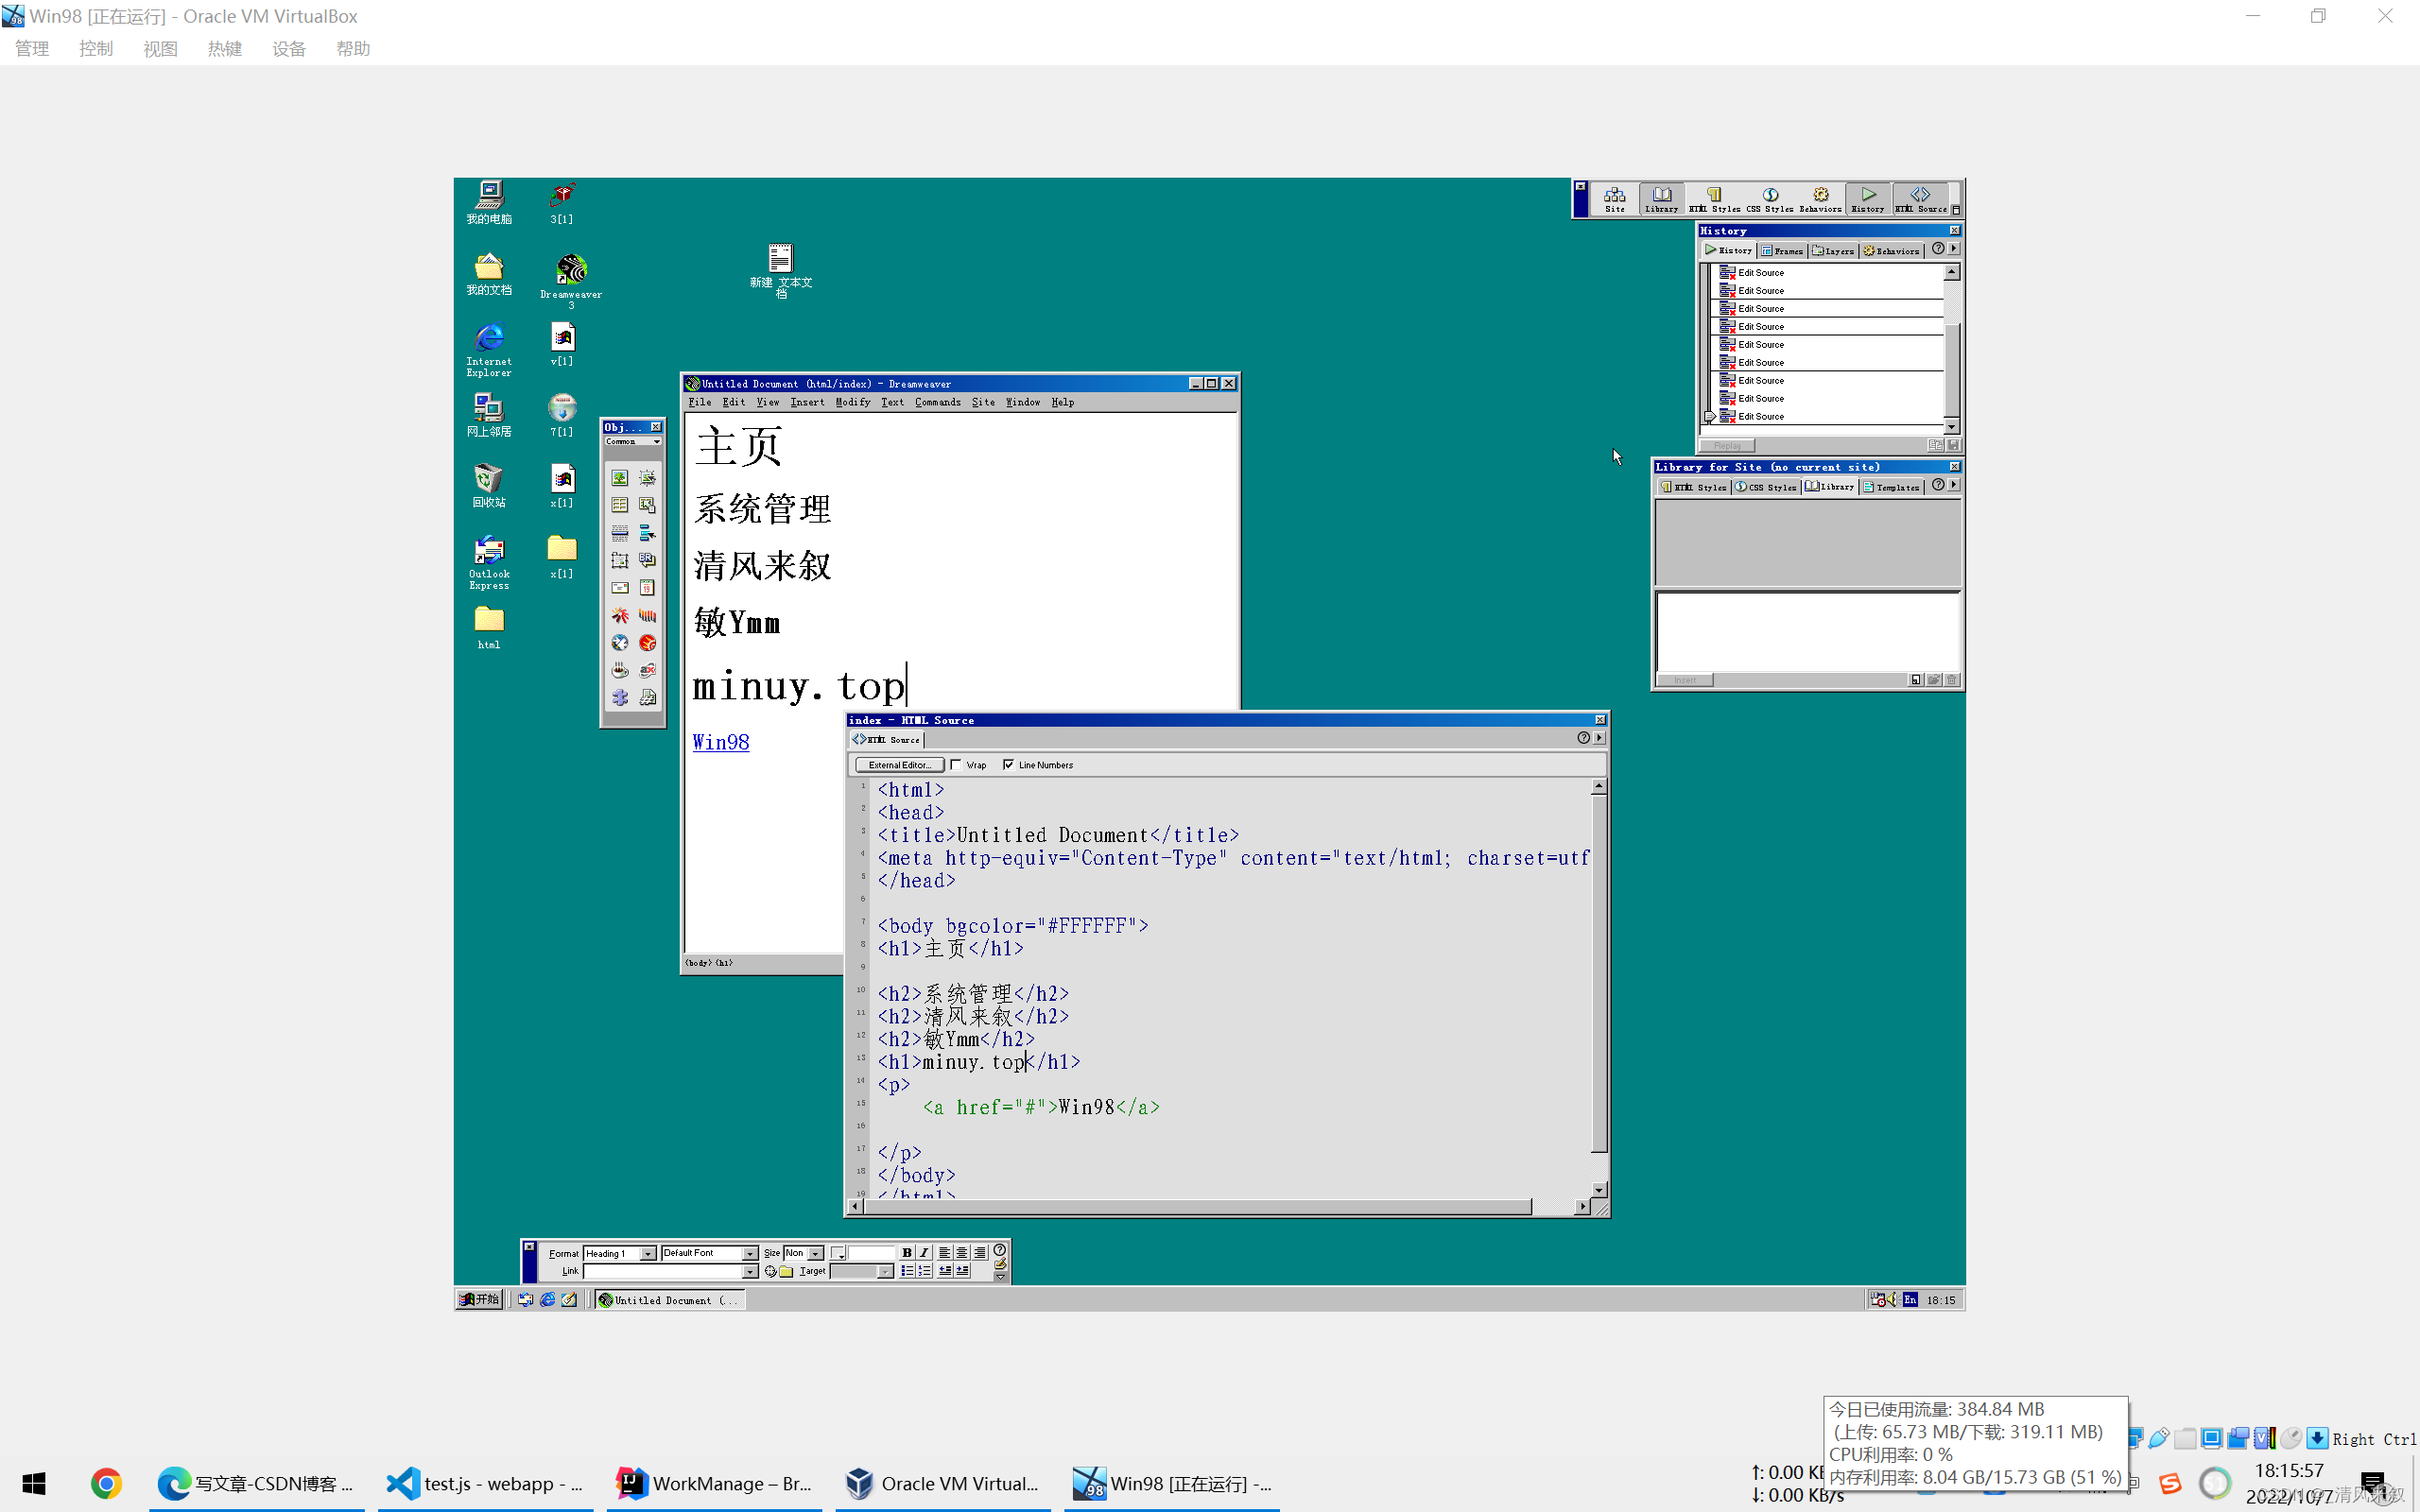The width and height of the screenshot is (2420, 1512).
Task: Insert E-Mail Link from the Objects palette
Action: pos(620,588)
